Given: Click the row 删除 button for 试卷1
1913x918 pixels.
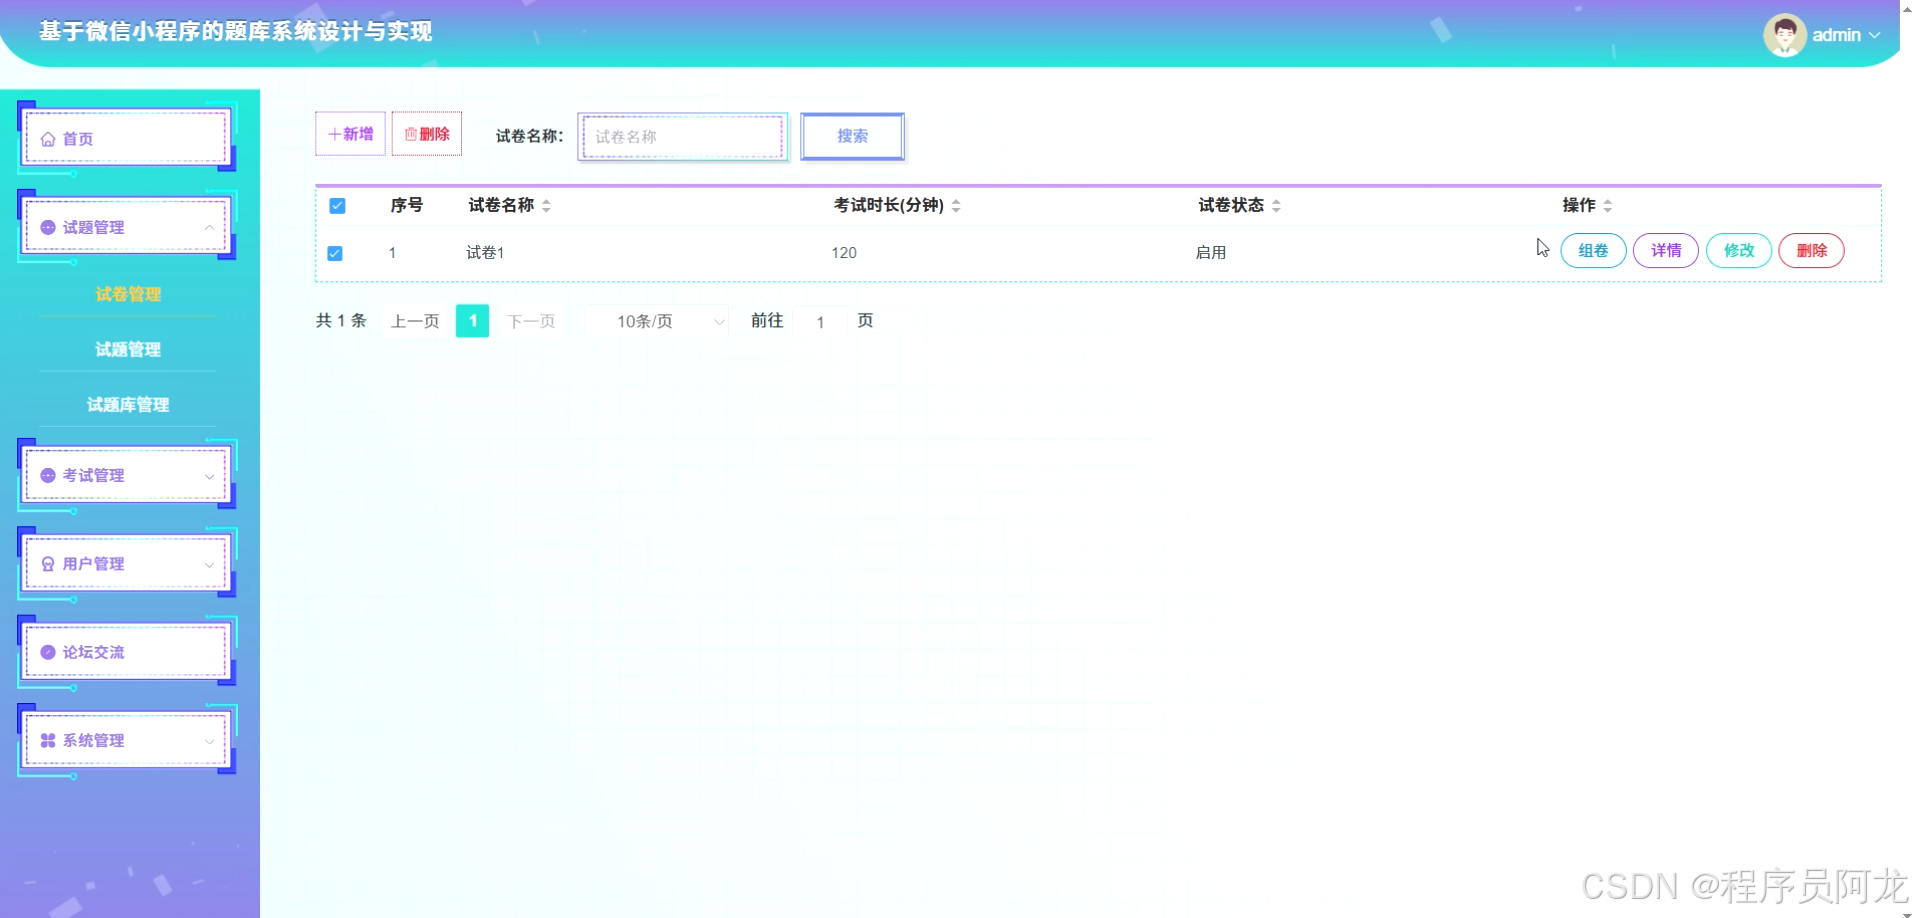Looking at the screenshot, I should click(1812, 251).
